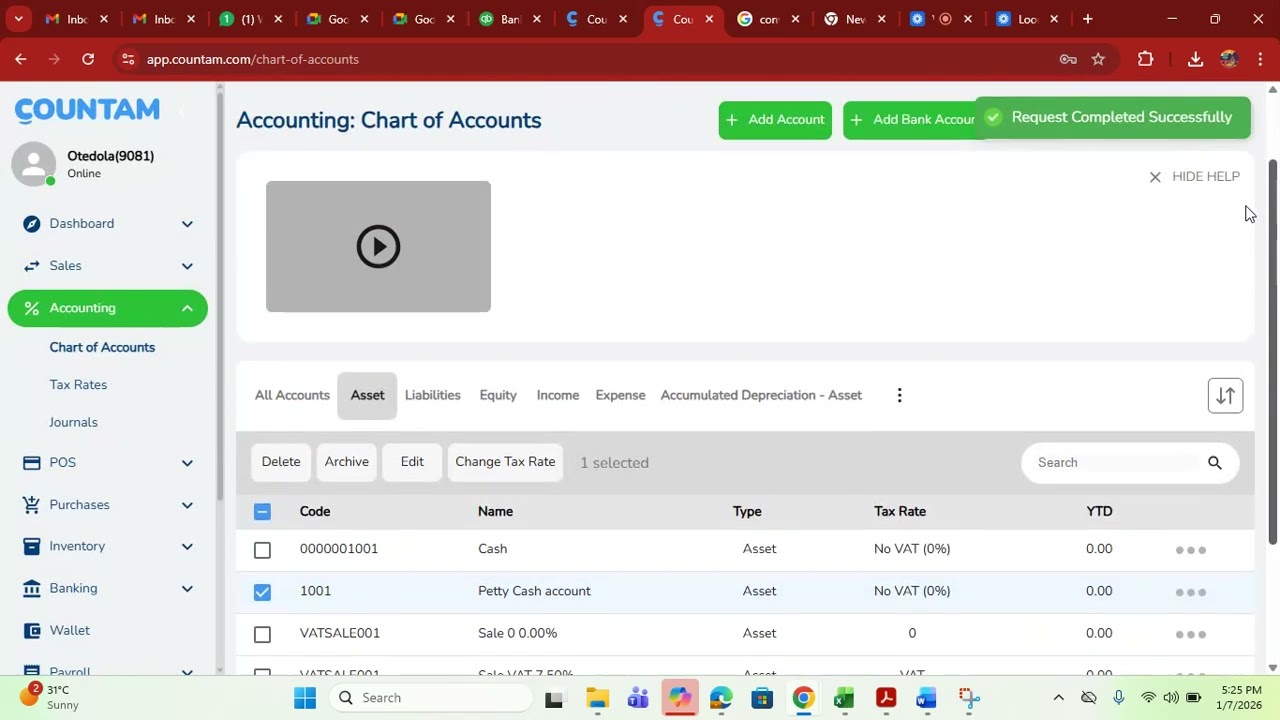Image resolution: width=1280 pixels, height=720 pixels.
Task: Open the Otedola user avatar
Action: [34, 164]
